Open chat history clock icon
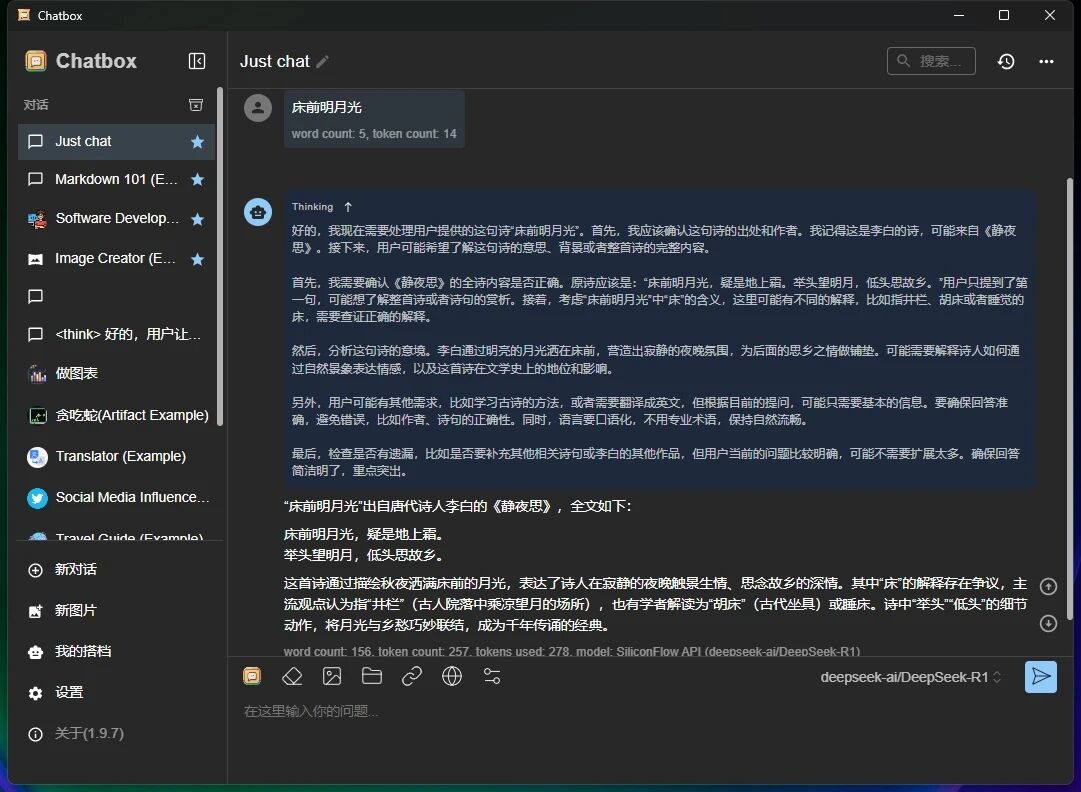 (1006, 61)
